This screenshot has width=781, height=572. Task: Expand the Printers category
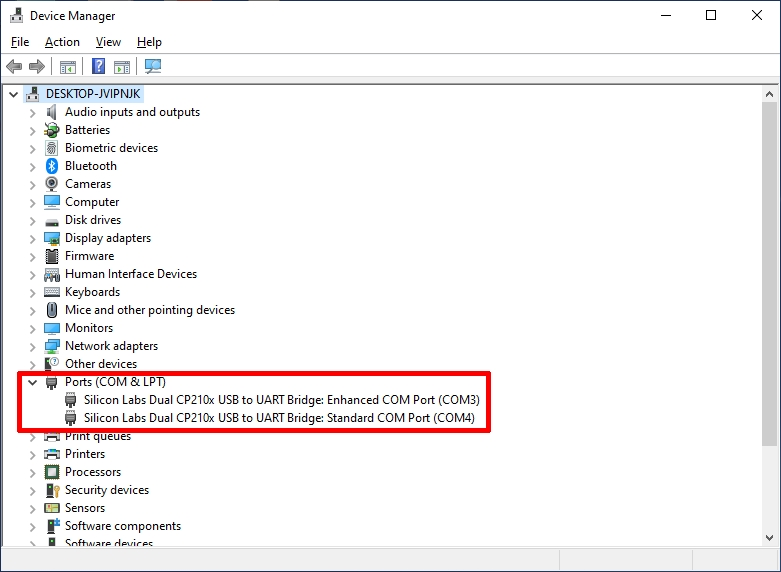click(x=32, y=454)
